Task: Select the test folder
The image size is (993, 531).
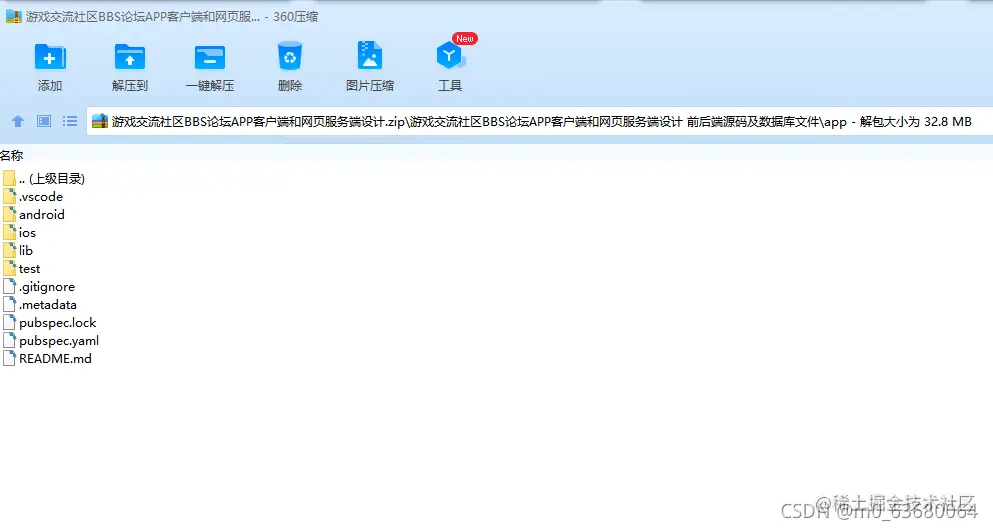Action: [x=22, y=269]
